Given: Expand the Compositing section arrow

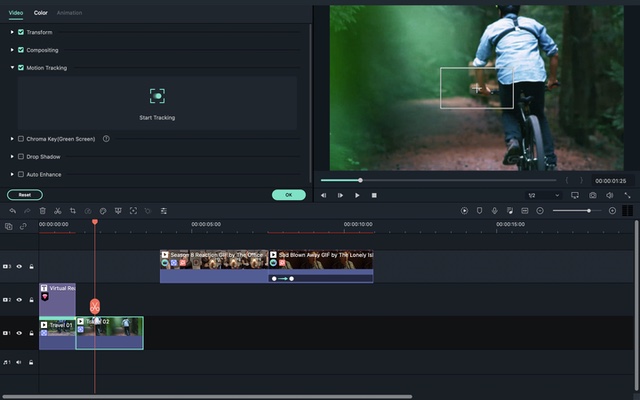Looking at the screenshot, I should [x=12, y=50].
